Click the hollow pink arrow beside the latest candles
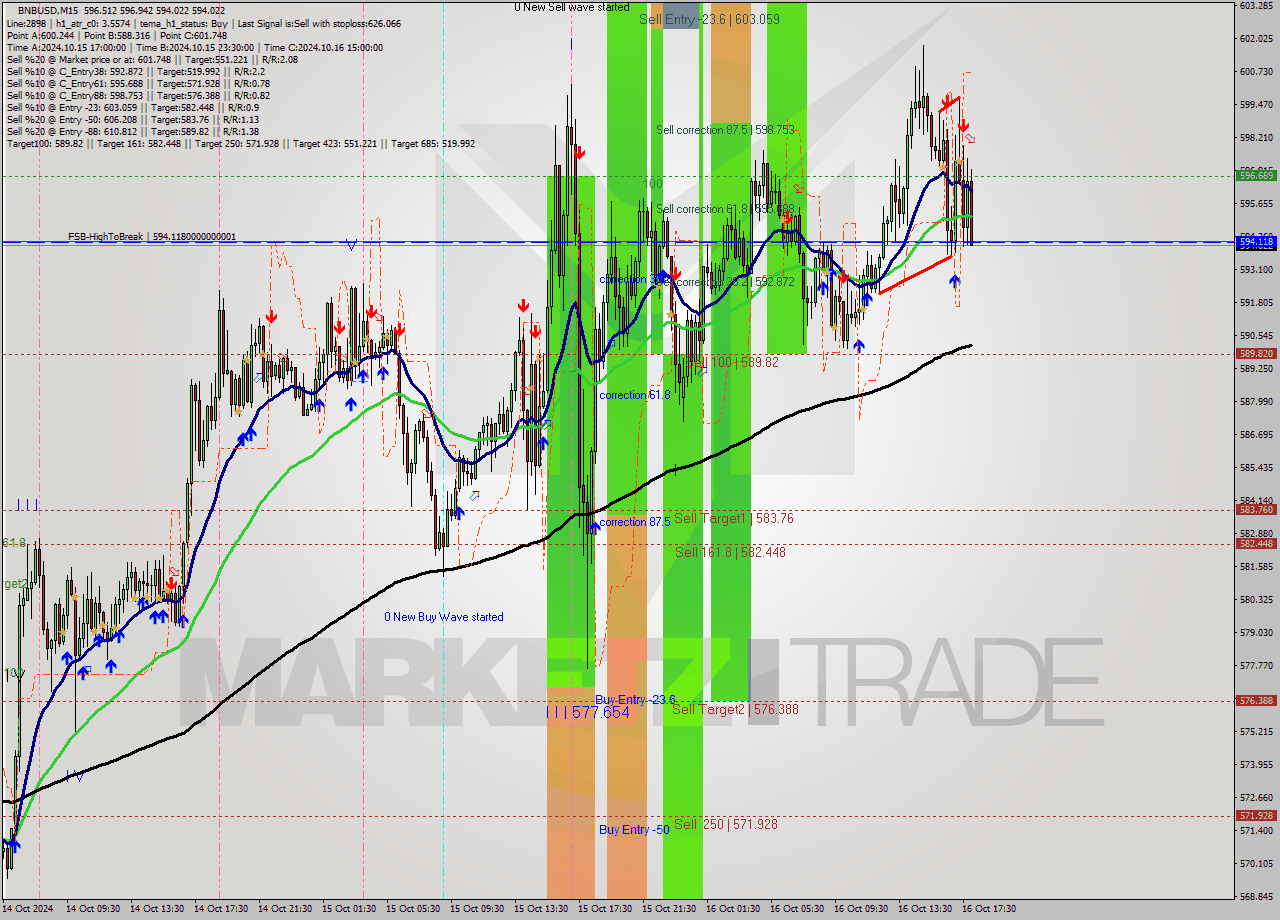Viewport: 1280px width, 920px height. (x=970, y=138)
